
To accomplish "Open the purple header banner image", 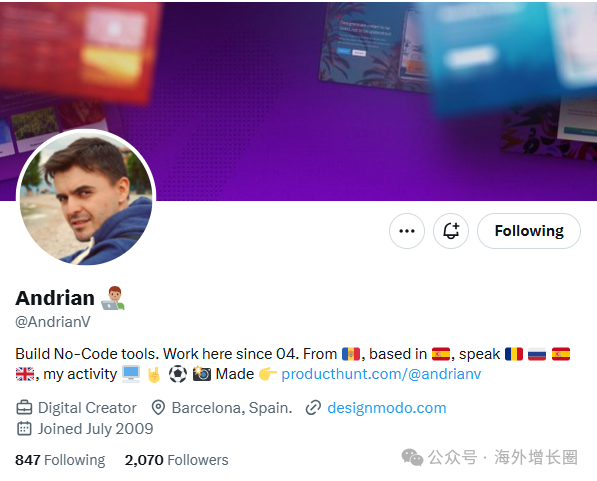I will (x=298, y=101).
